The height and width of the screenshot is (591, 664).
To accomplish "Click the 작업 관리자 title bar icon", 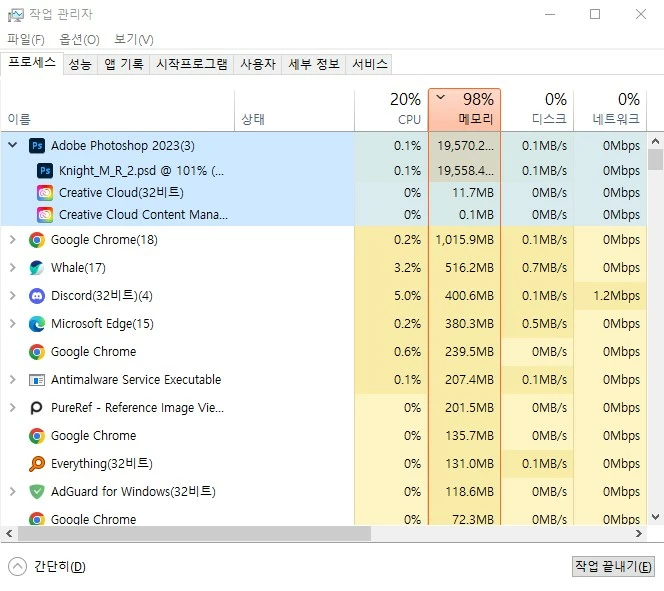I will pos(16,15).
